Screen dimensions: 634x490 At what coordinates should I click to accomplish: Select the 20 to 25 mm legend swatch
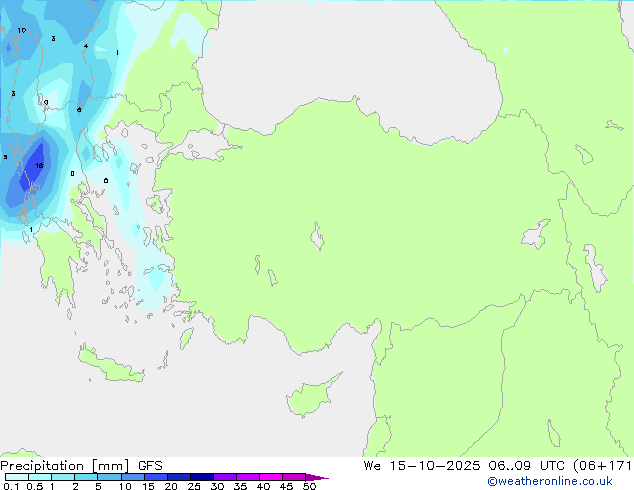(x=179, y=477)
